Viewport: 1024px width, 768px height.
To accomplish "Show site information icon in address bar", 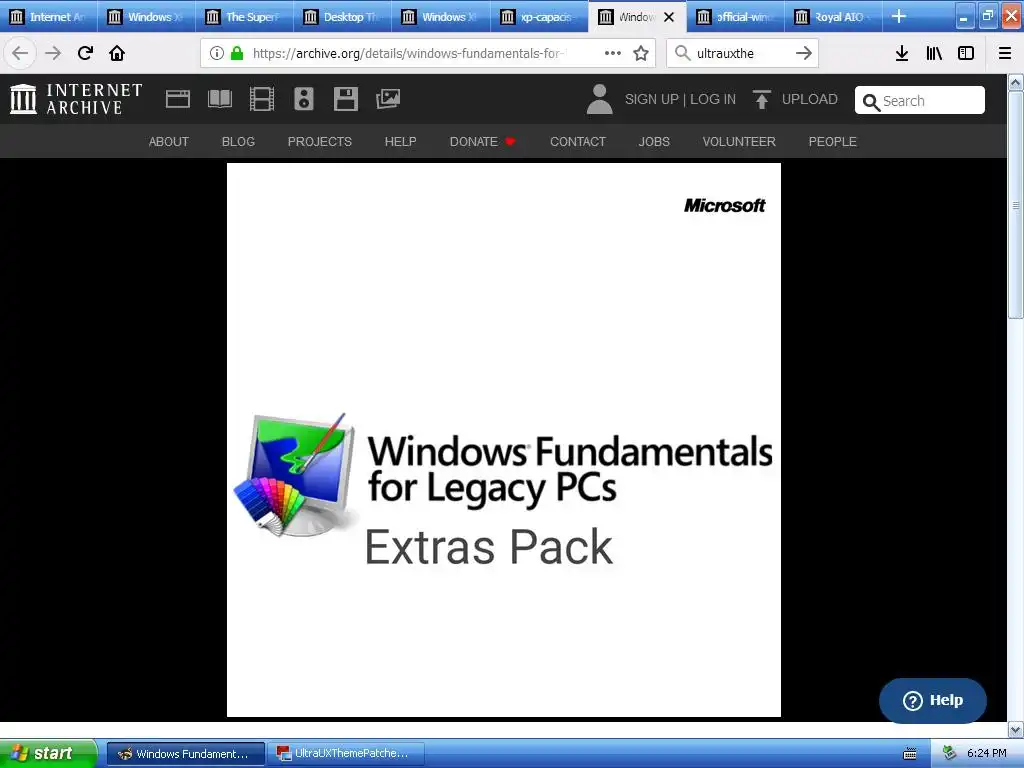I will (x=217, y=53).
